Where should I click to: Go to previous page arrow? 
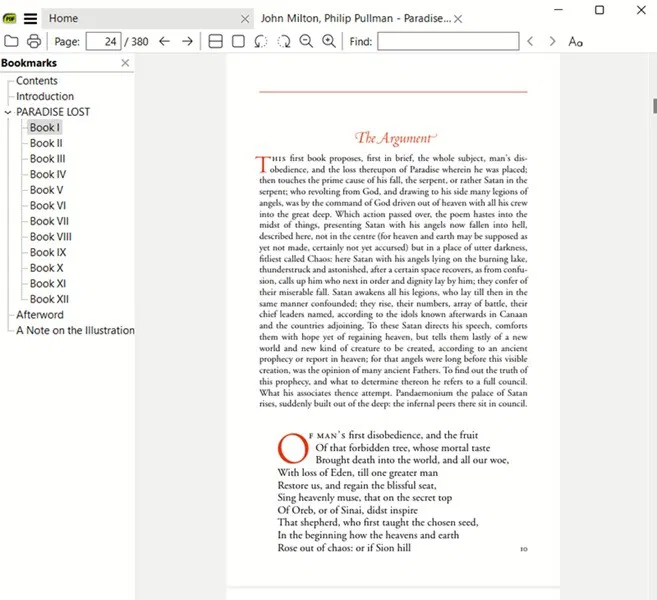[164, 41]
